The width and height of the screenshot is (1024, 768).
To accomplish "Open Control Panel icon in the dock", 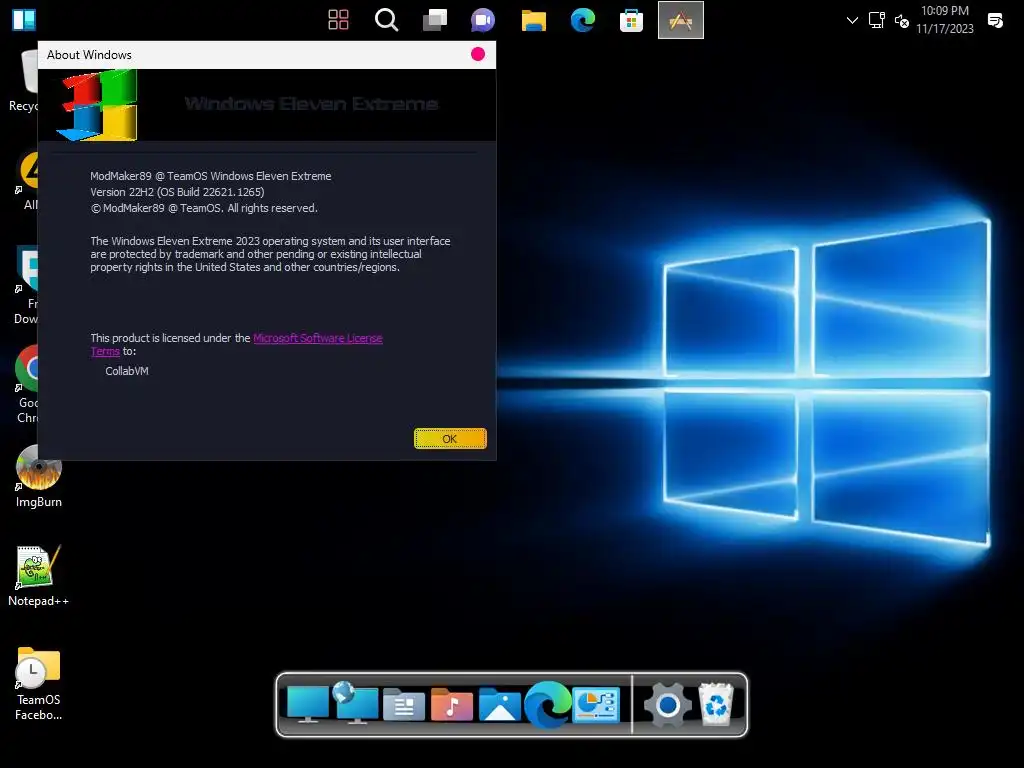I will [596, 705].
